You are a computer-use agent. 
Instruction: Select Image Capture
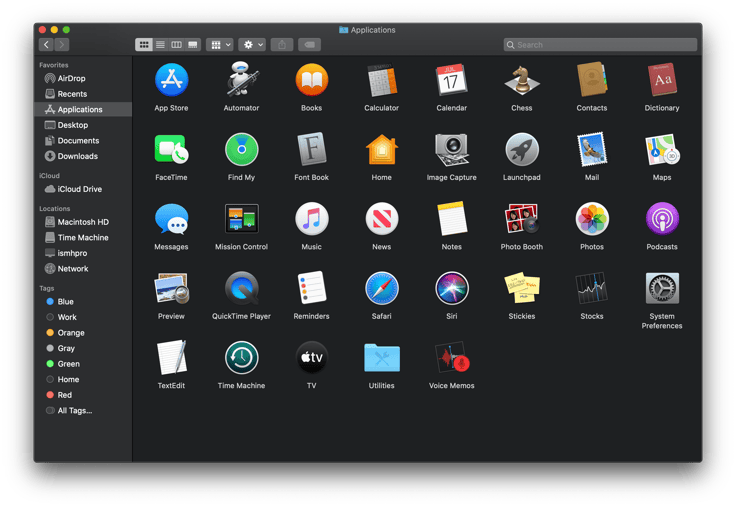pos(452,150)
